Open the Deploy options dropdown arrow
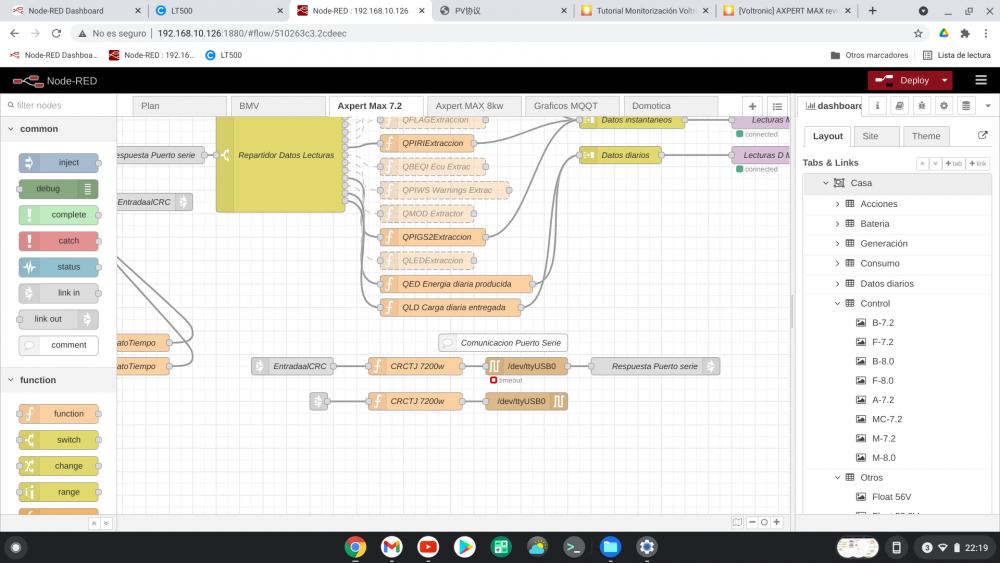 coord(945,80)
